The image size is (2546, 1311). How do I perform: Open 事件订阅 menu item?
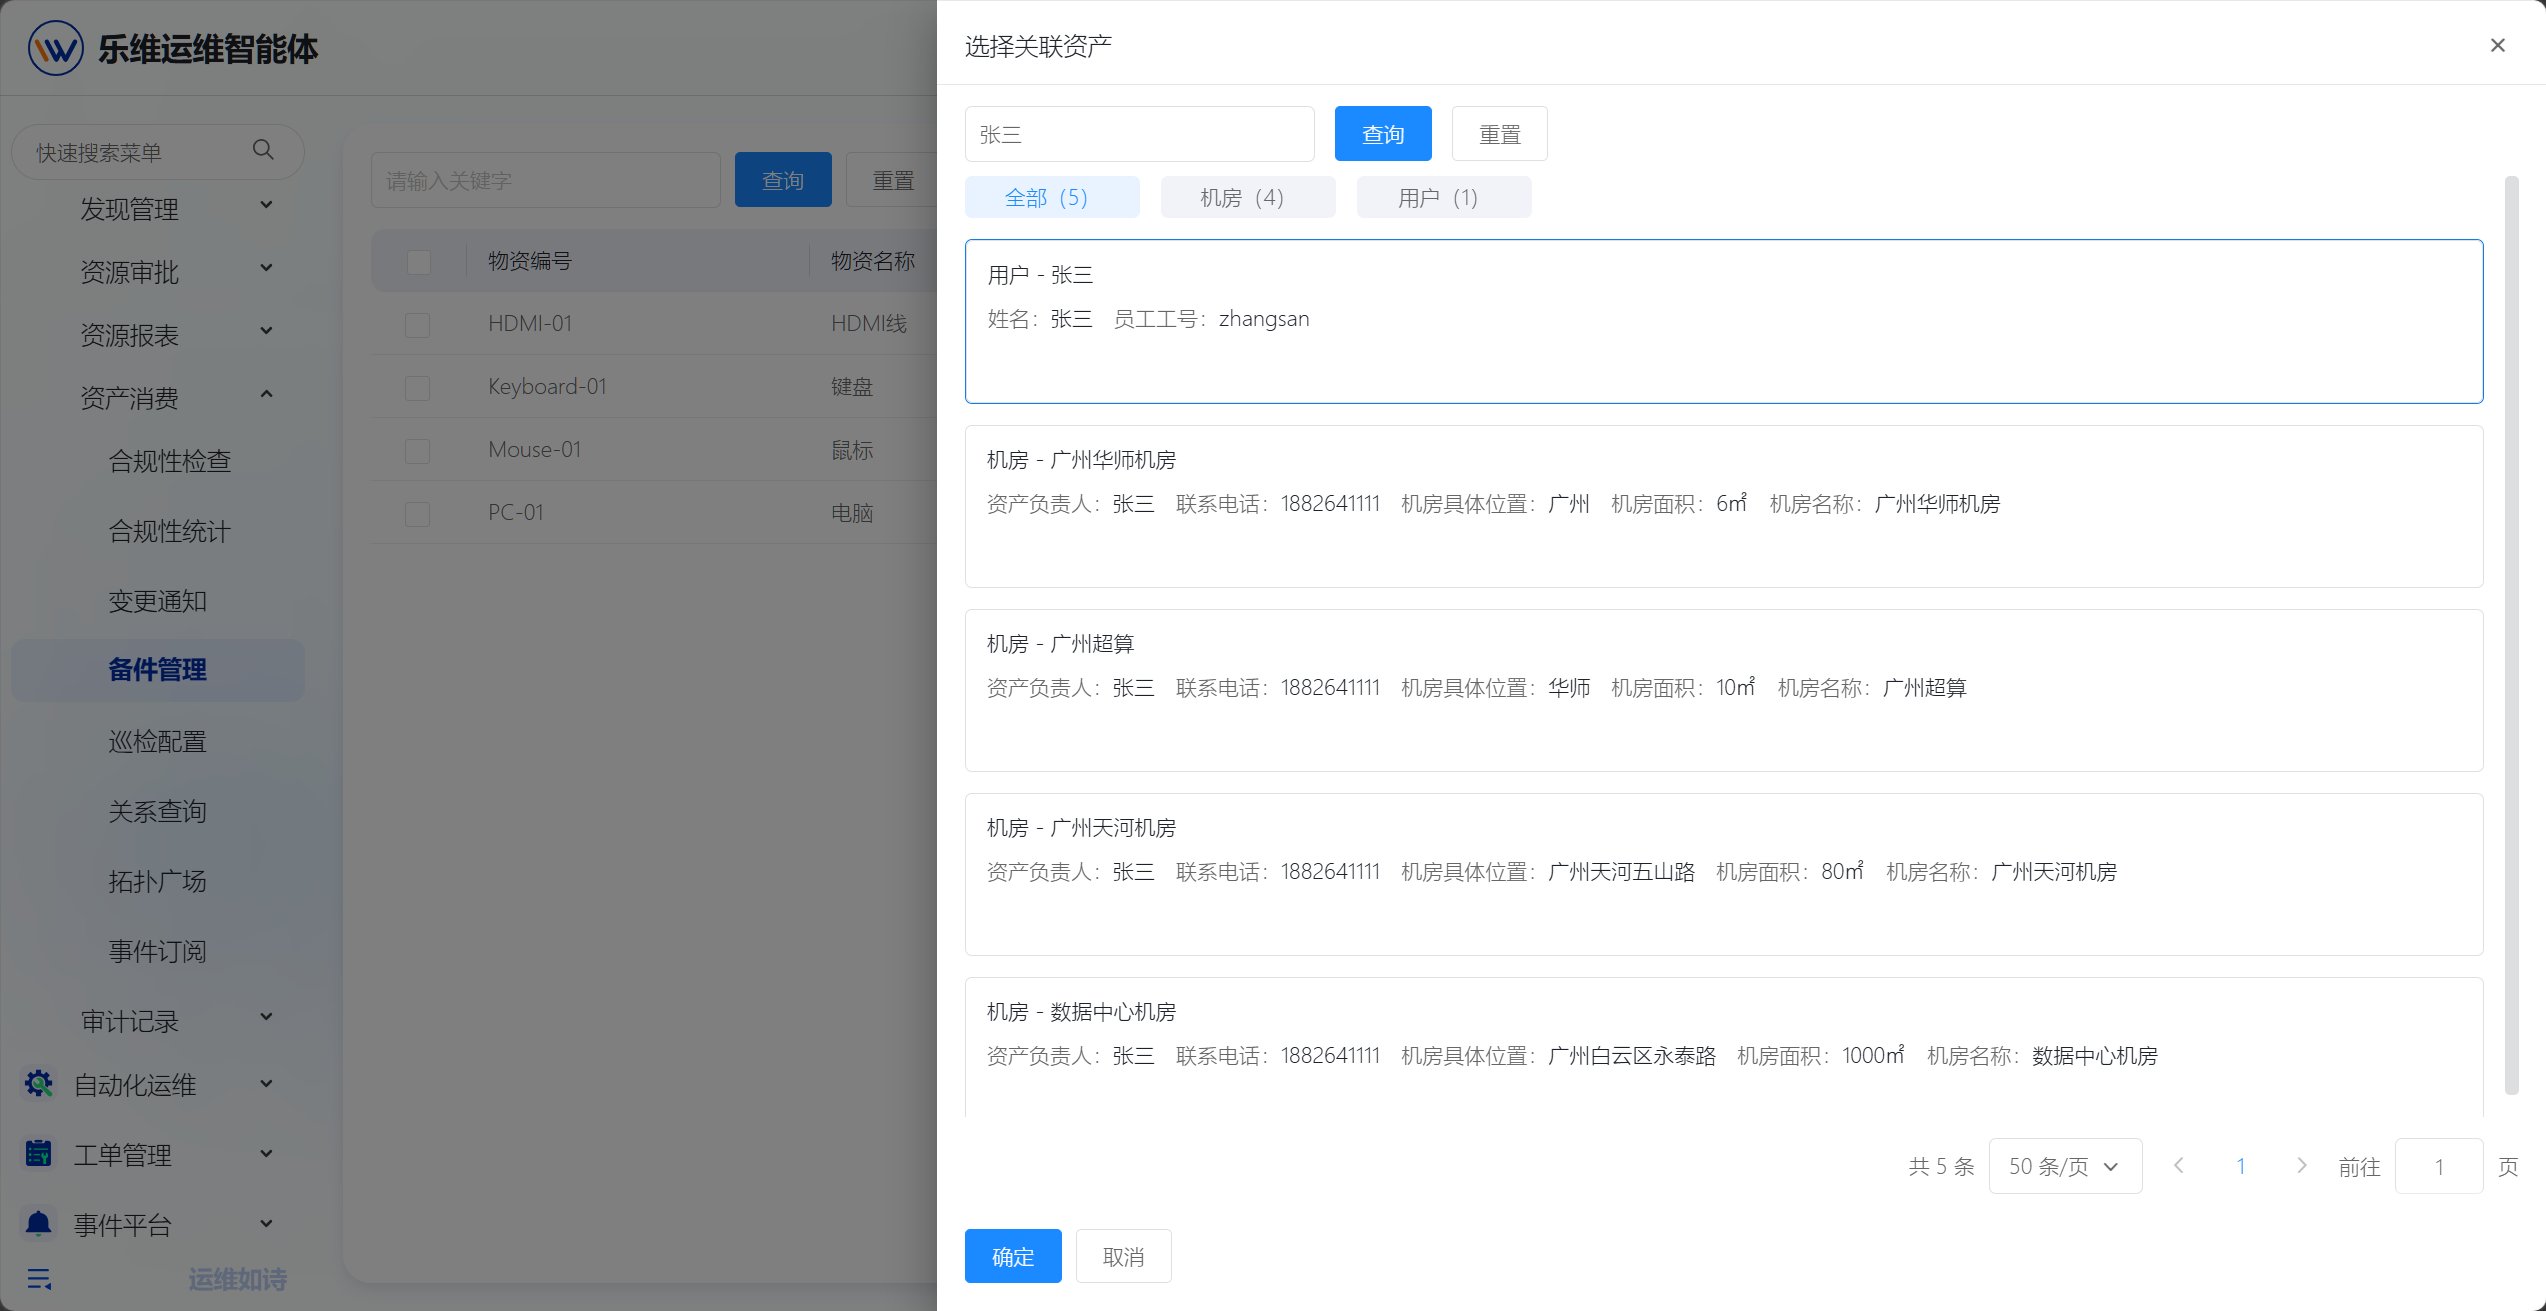coord(158,951)
